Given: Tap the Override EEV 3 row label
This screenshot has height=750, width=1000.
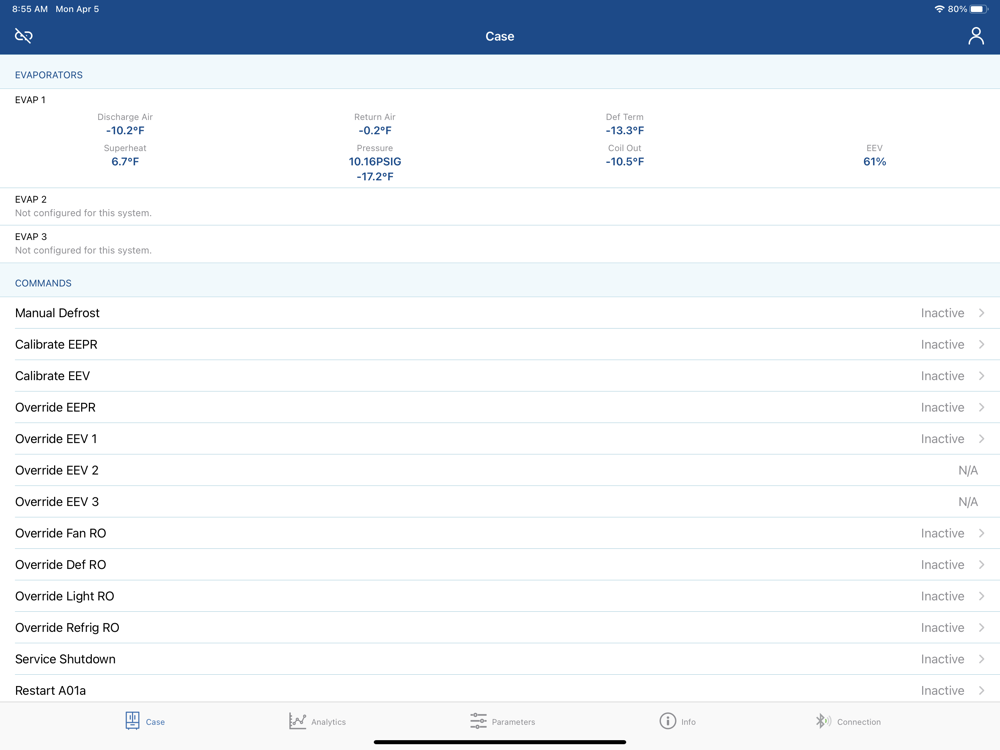Looking at the screenshot, I should pos(57,502).
